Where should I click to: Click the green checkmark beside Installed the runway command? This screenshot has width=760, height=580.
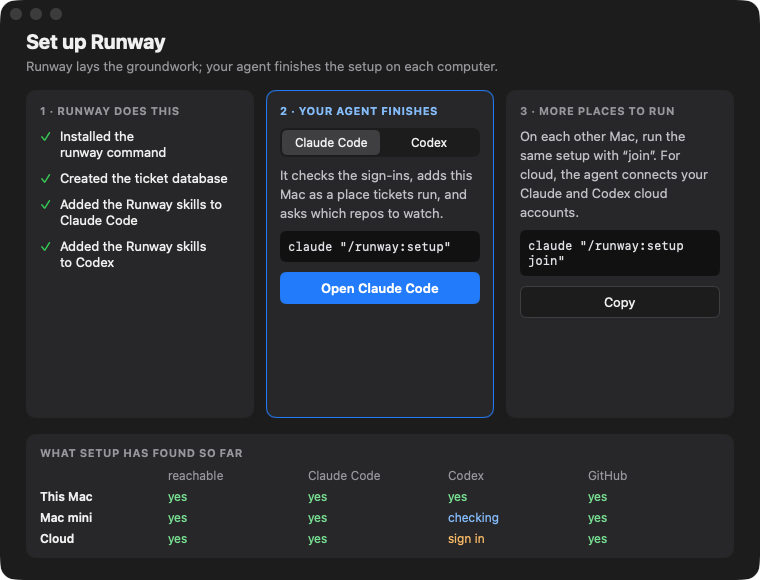tap(46, 137)
